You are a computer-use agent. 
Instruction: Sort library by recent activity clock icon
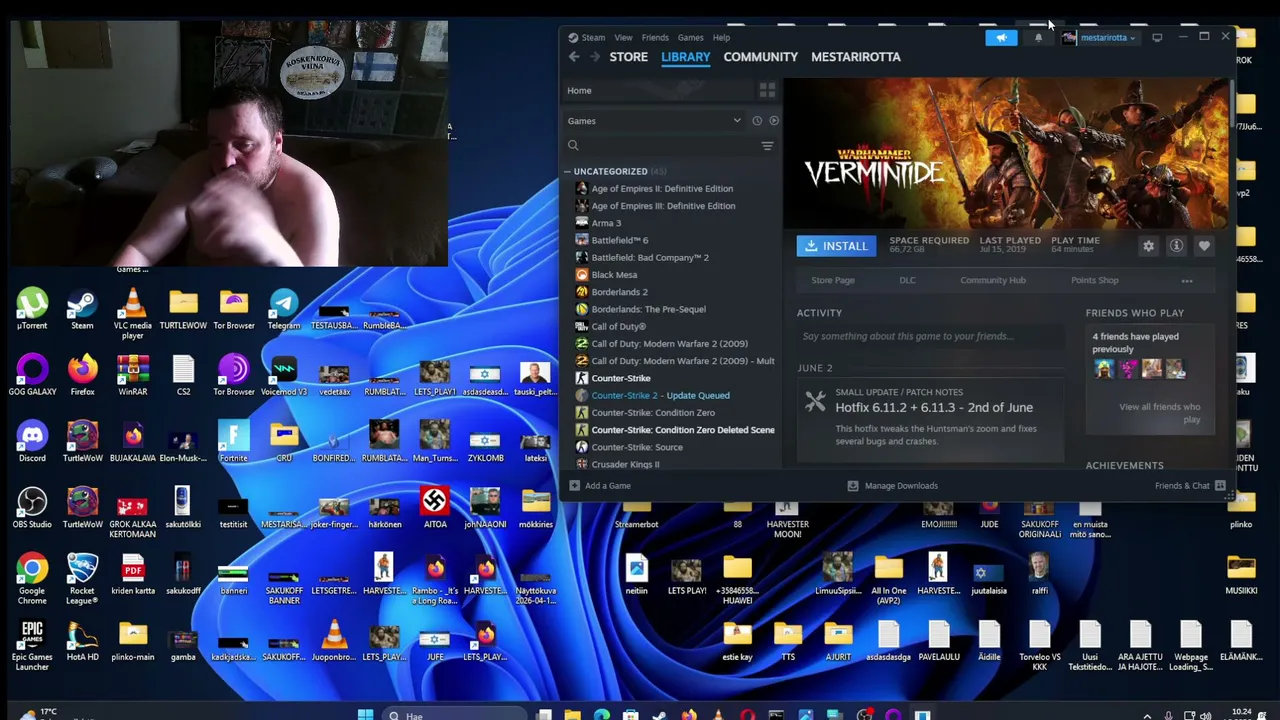click(757, 121)
